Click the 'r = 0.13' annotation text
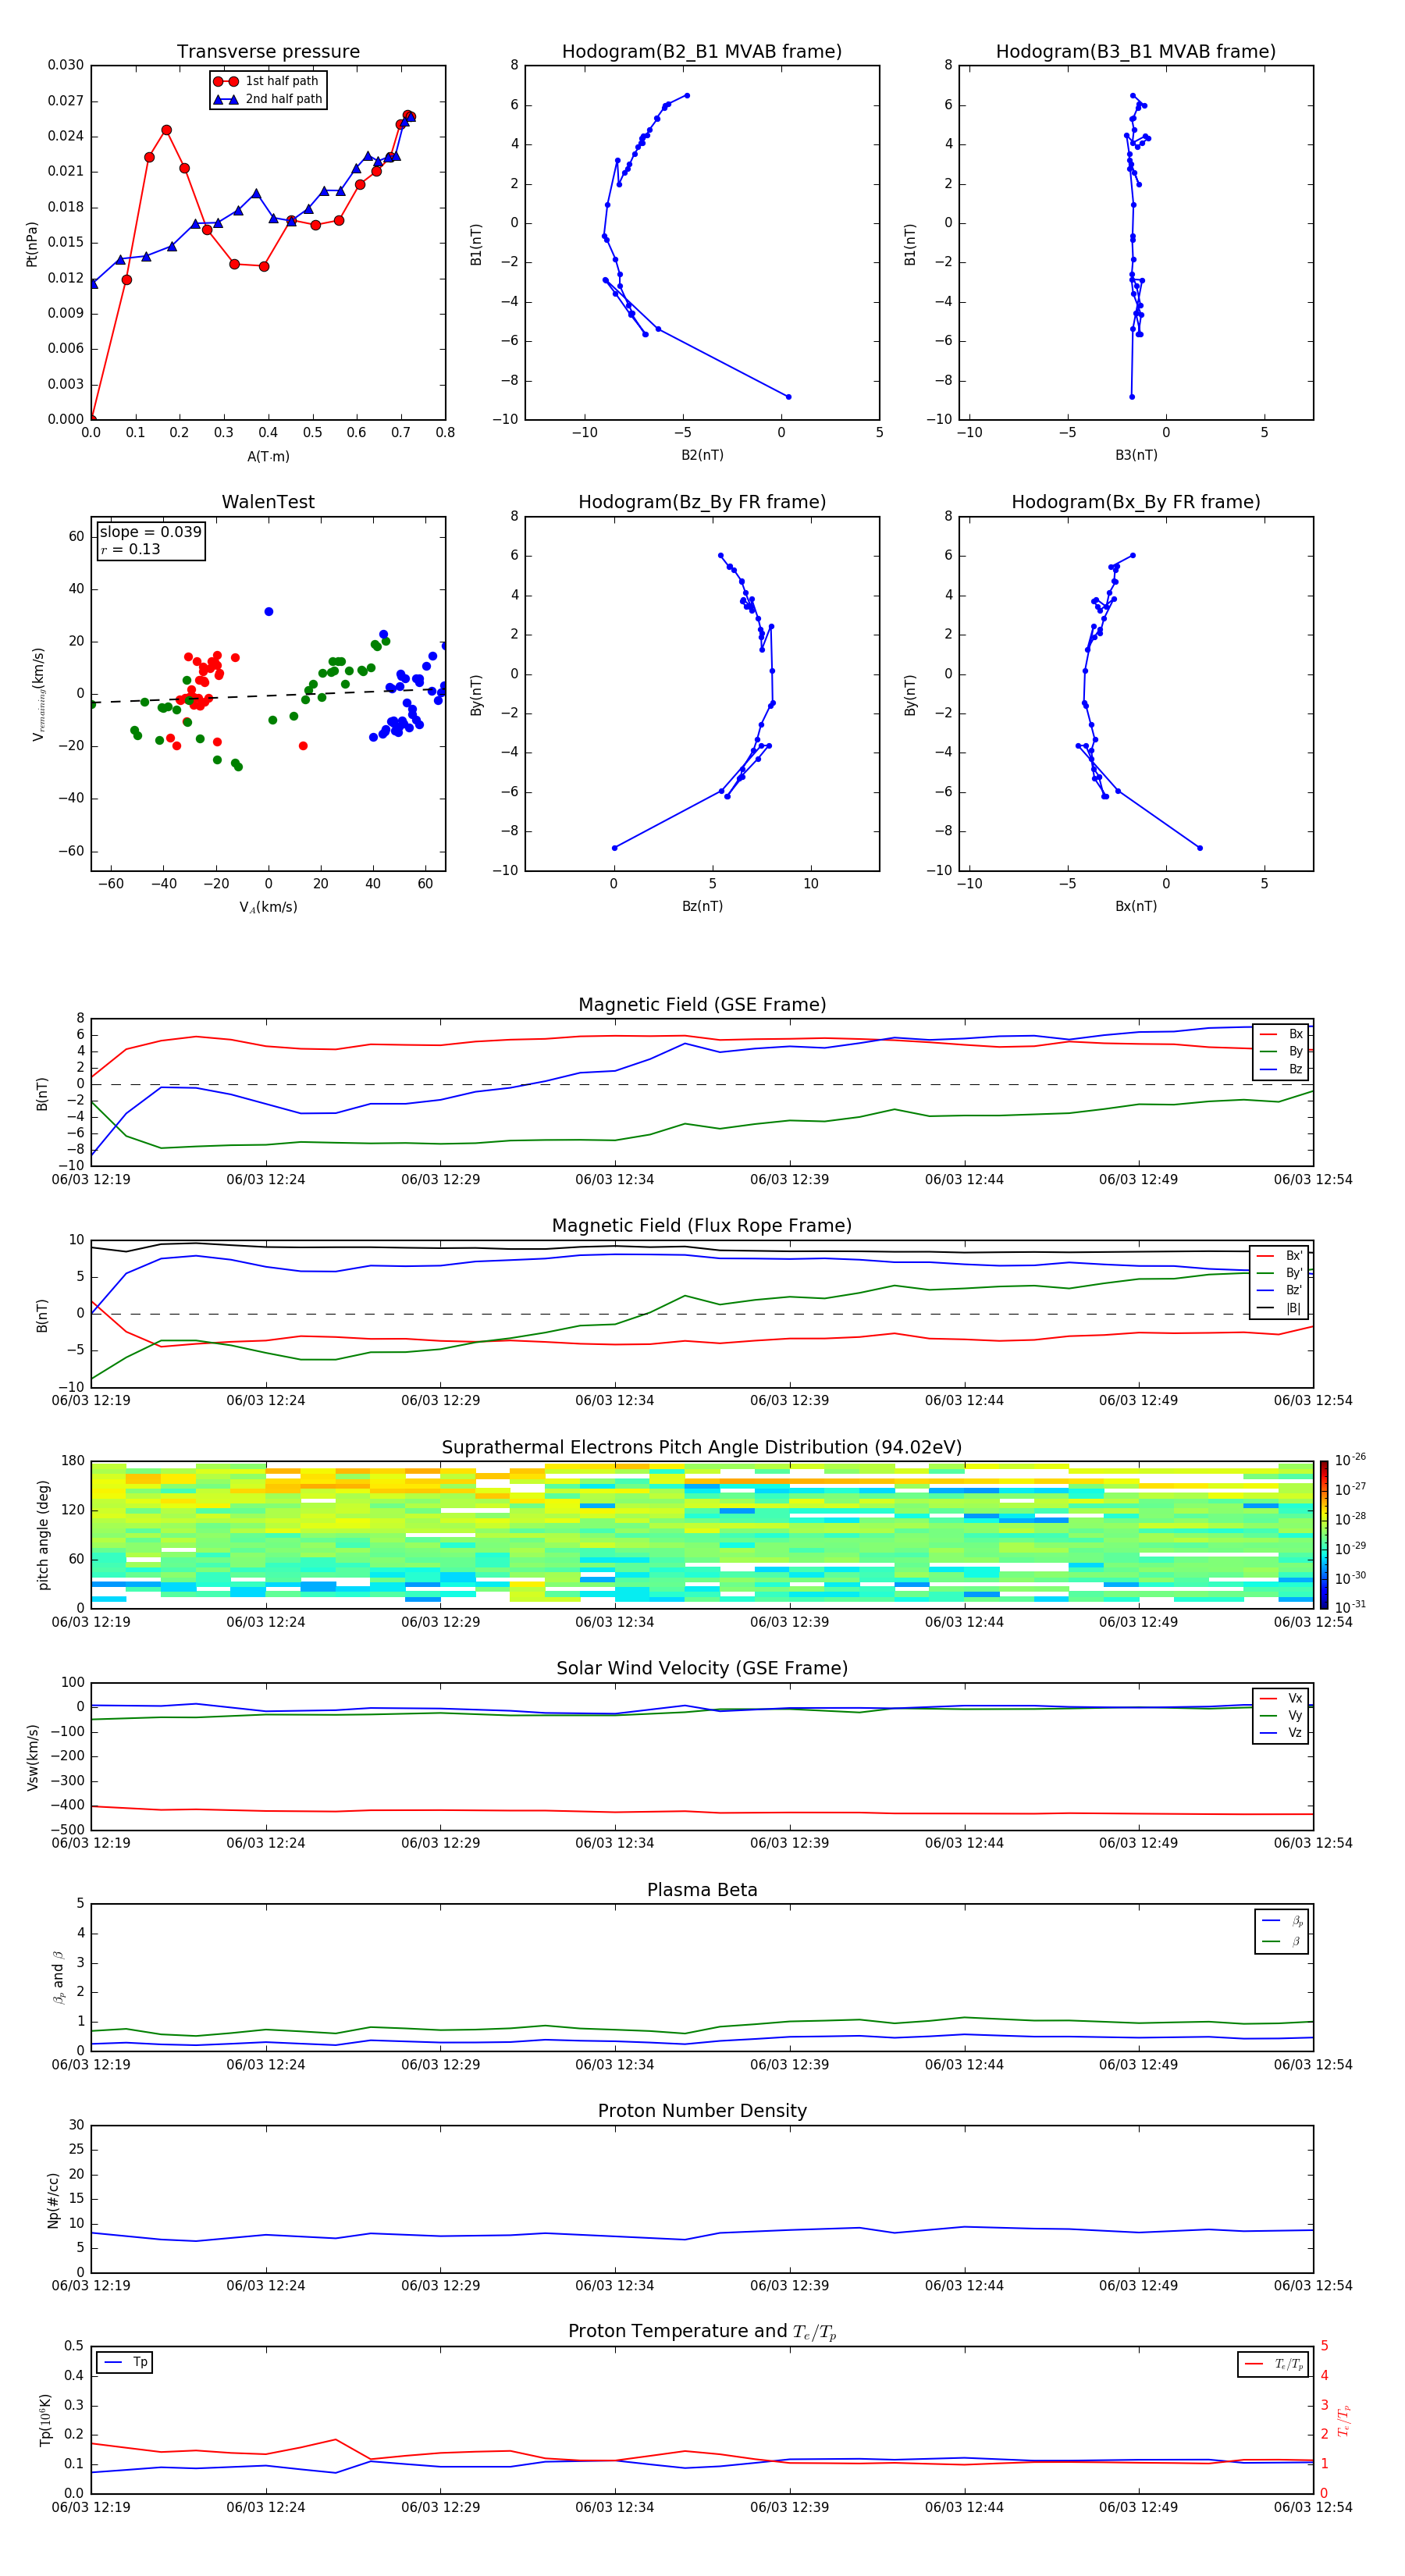The image size is (1405, 2576). click(130, 549)
